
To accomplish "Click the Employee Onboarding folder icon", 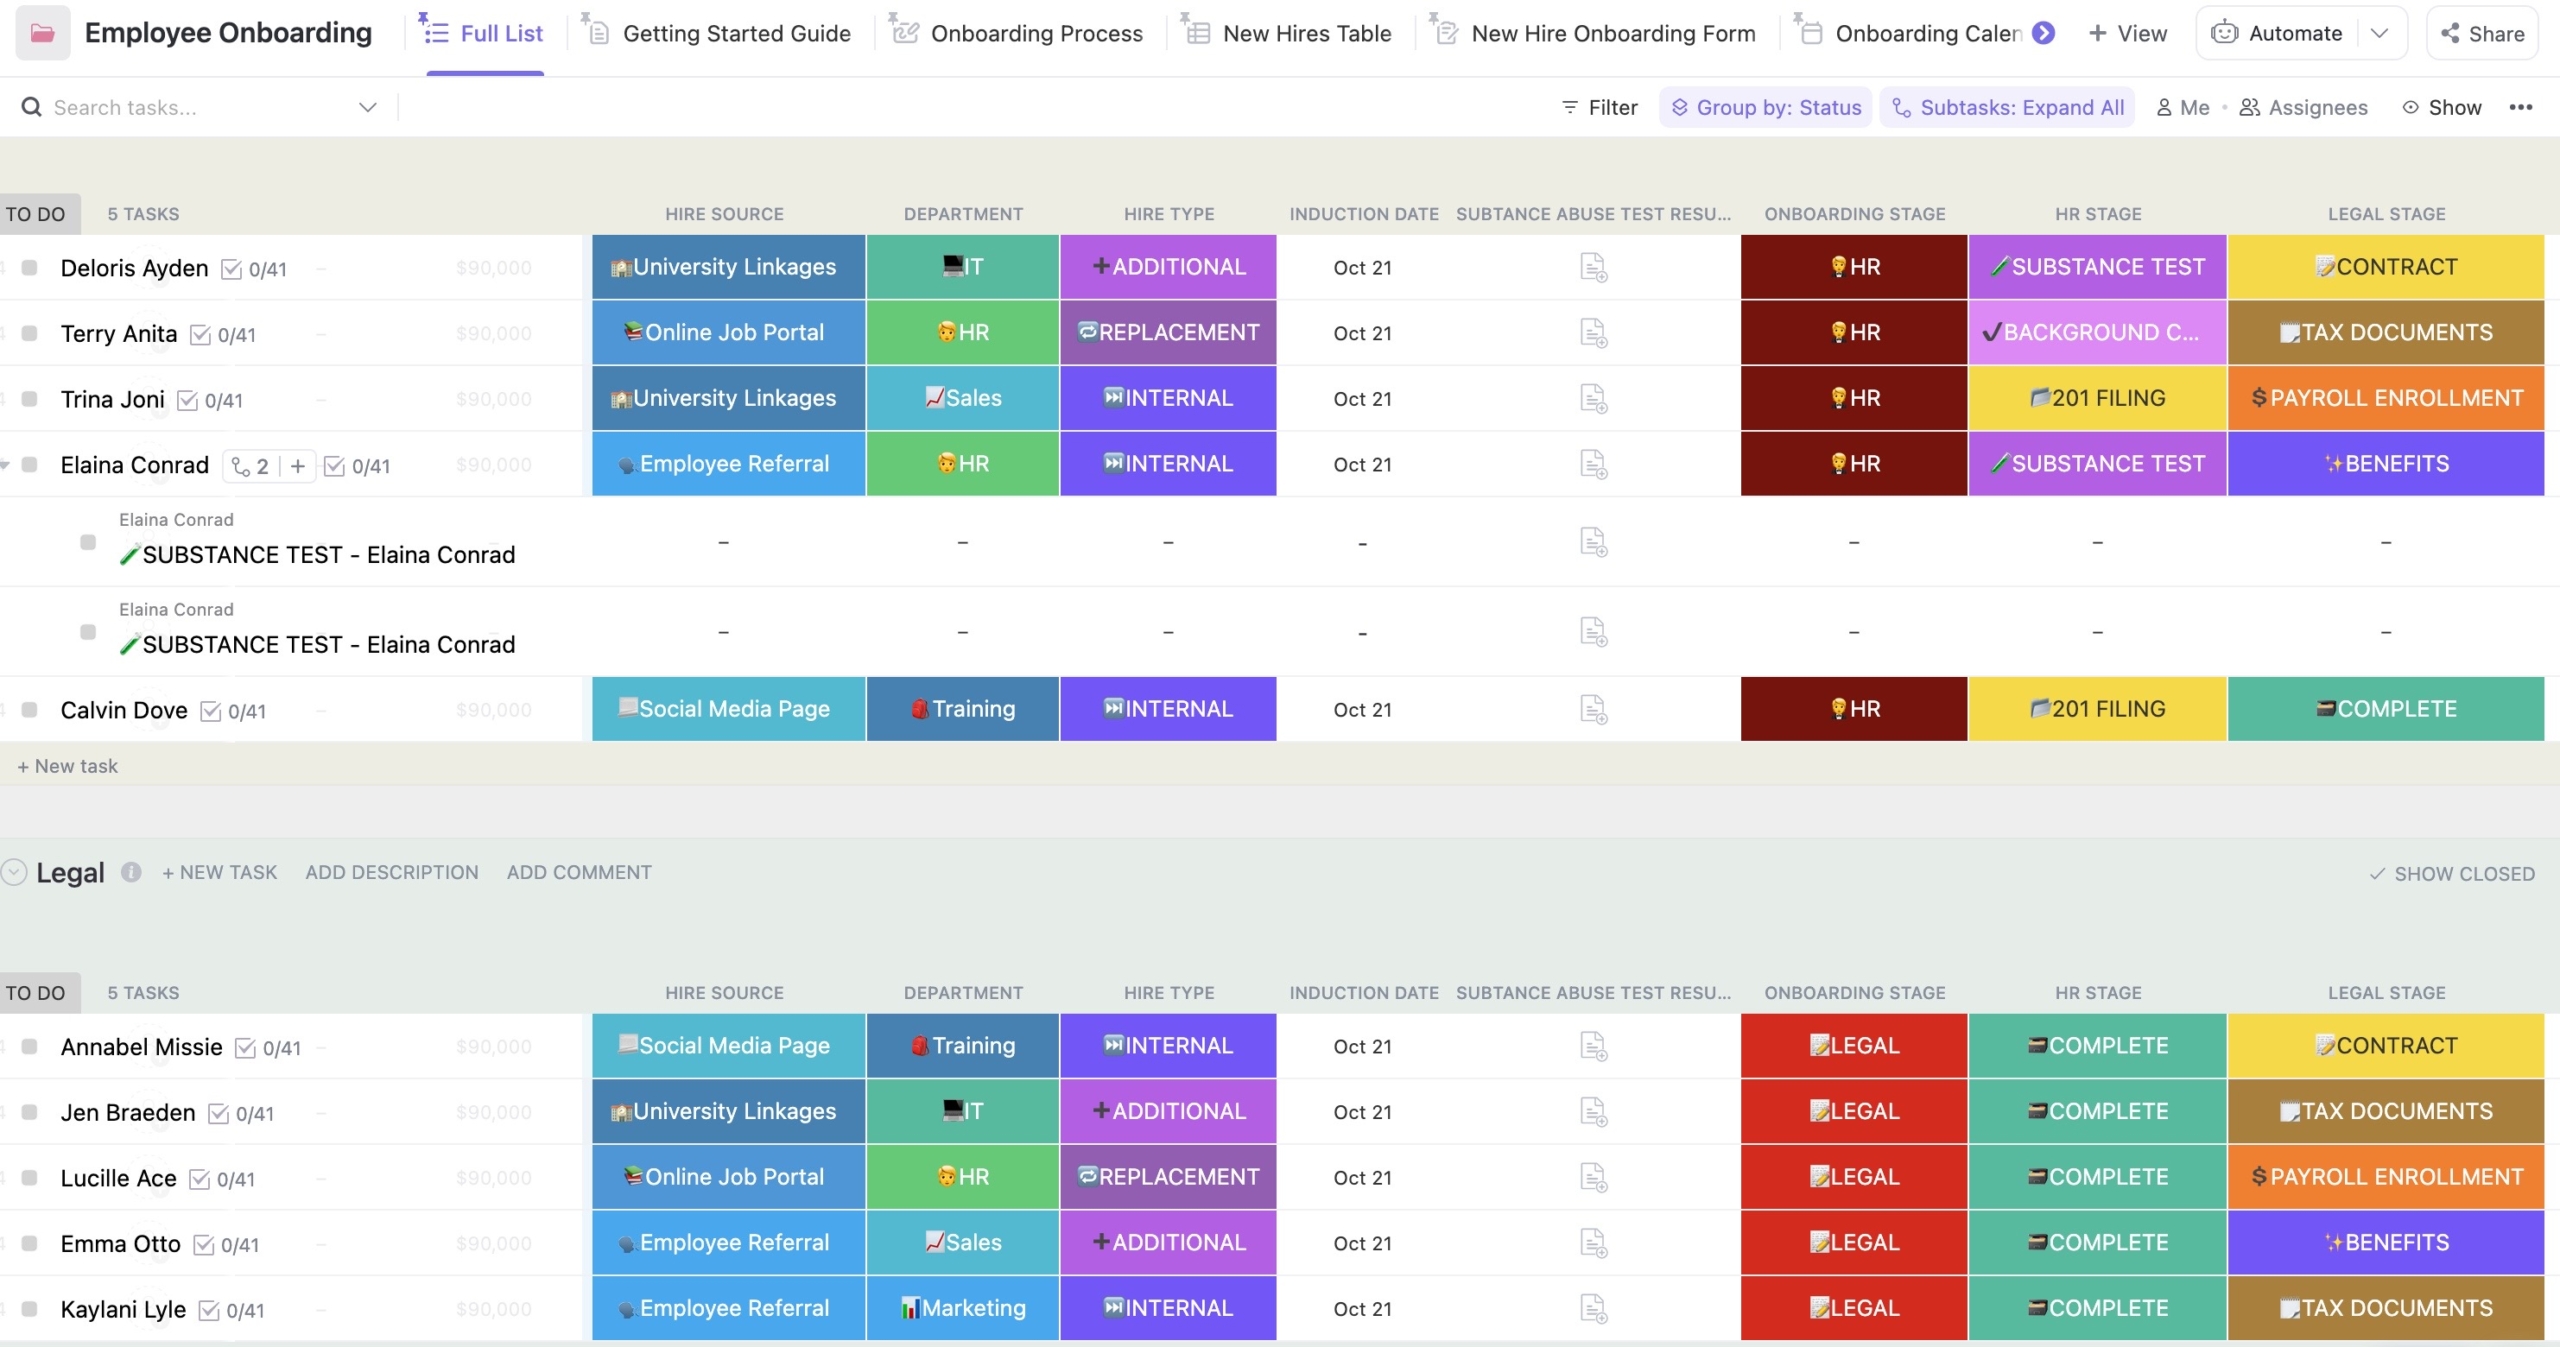I will [41, 32].
